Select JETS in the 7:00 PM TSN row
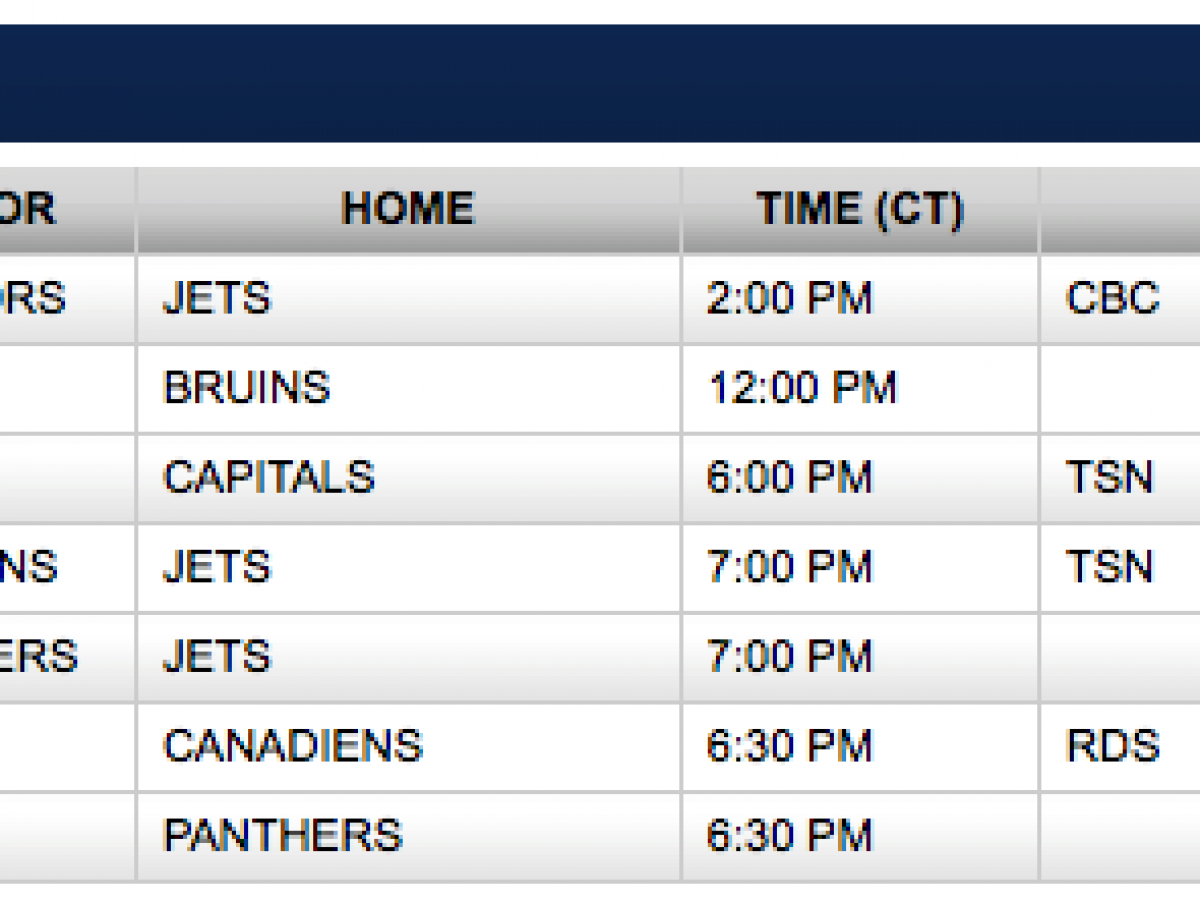The width and height of the screenshot is (1200, 900). click(217, 567)
